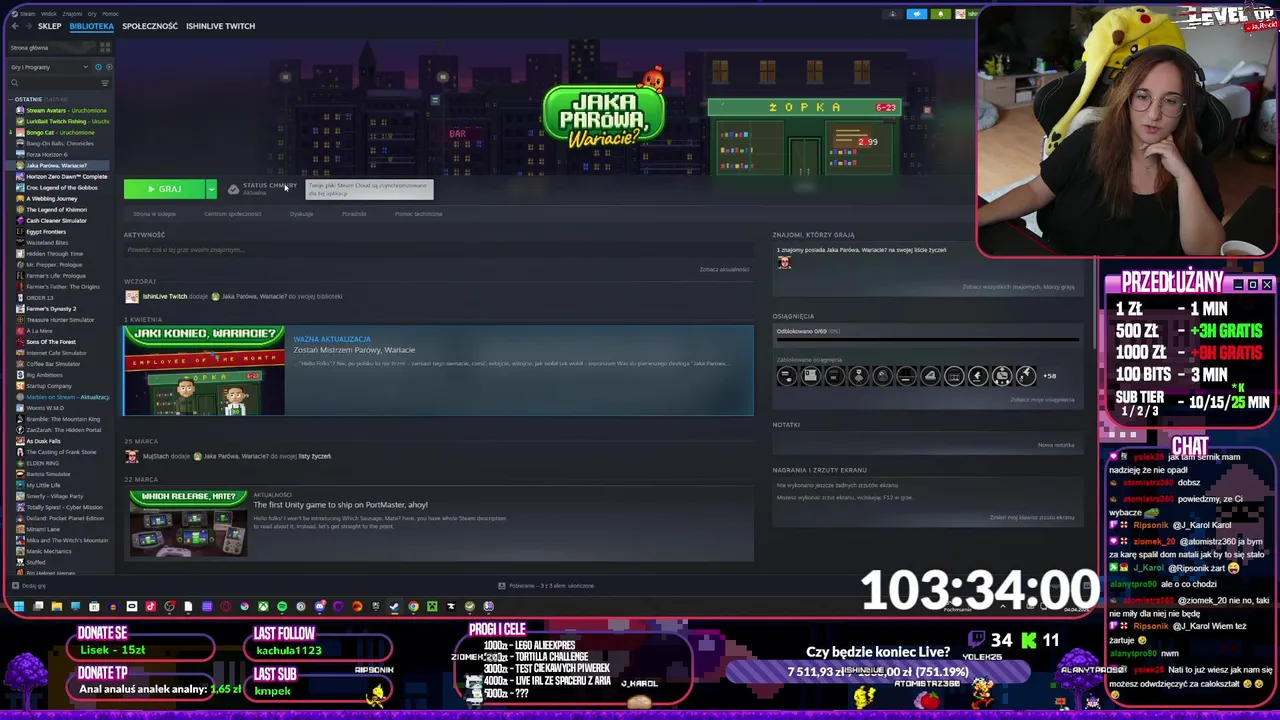Open the ISHINLIVE TWITCH profile tab
This screenshot has width=1280, height=720.
[x=220, y=26]
